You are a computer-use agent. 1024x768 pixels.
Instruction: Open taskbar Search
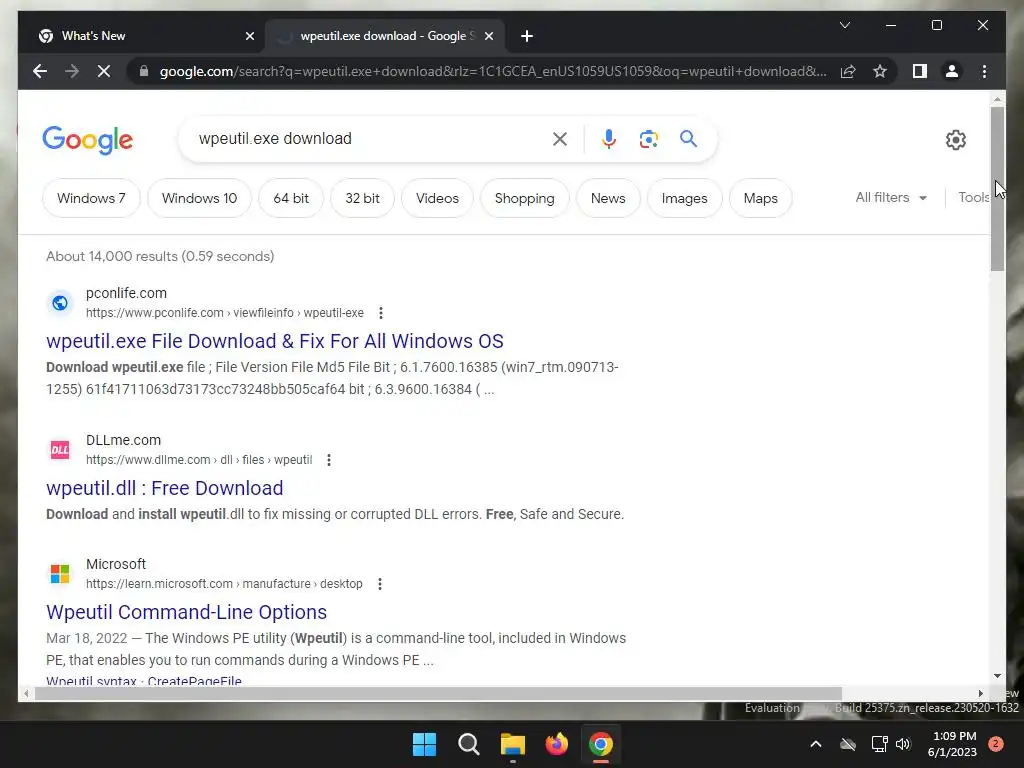[468, 744]
